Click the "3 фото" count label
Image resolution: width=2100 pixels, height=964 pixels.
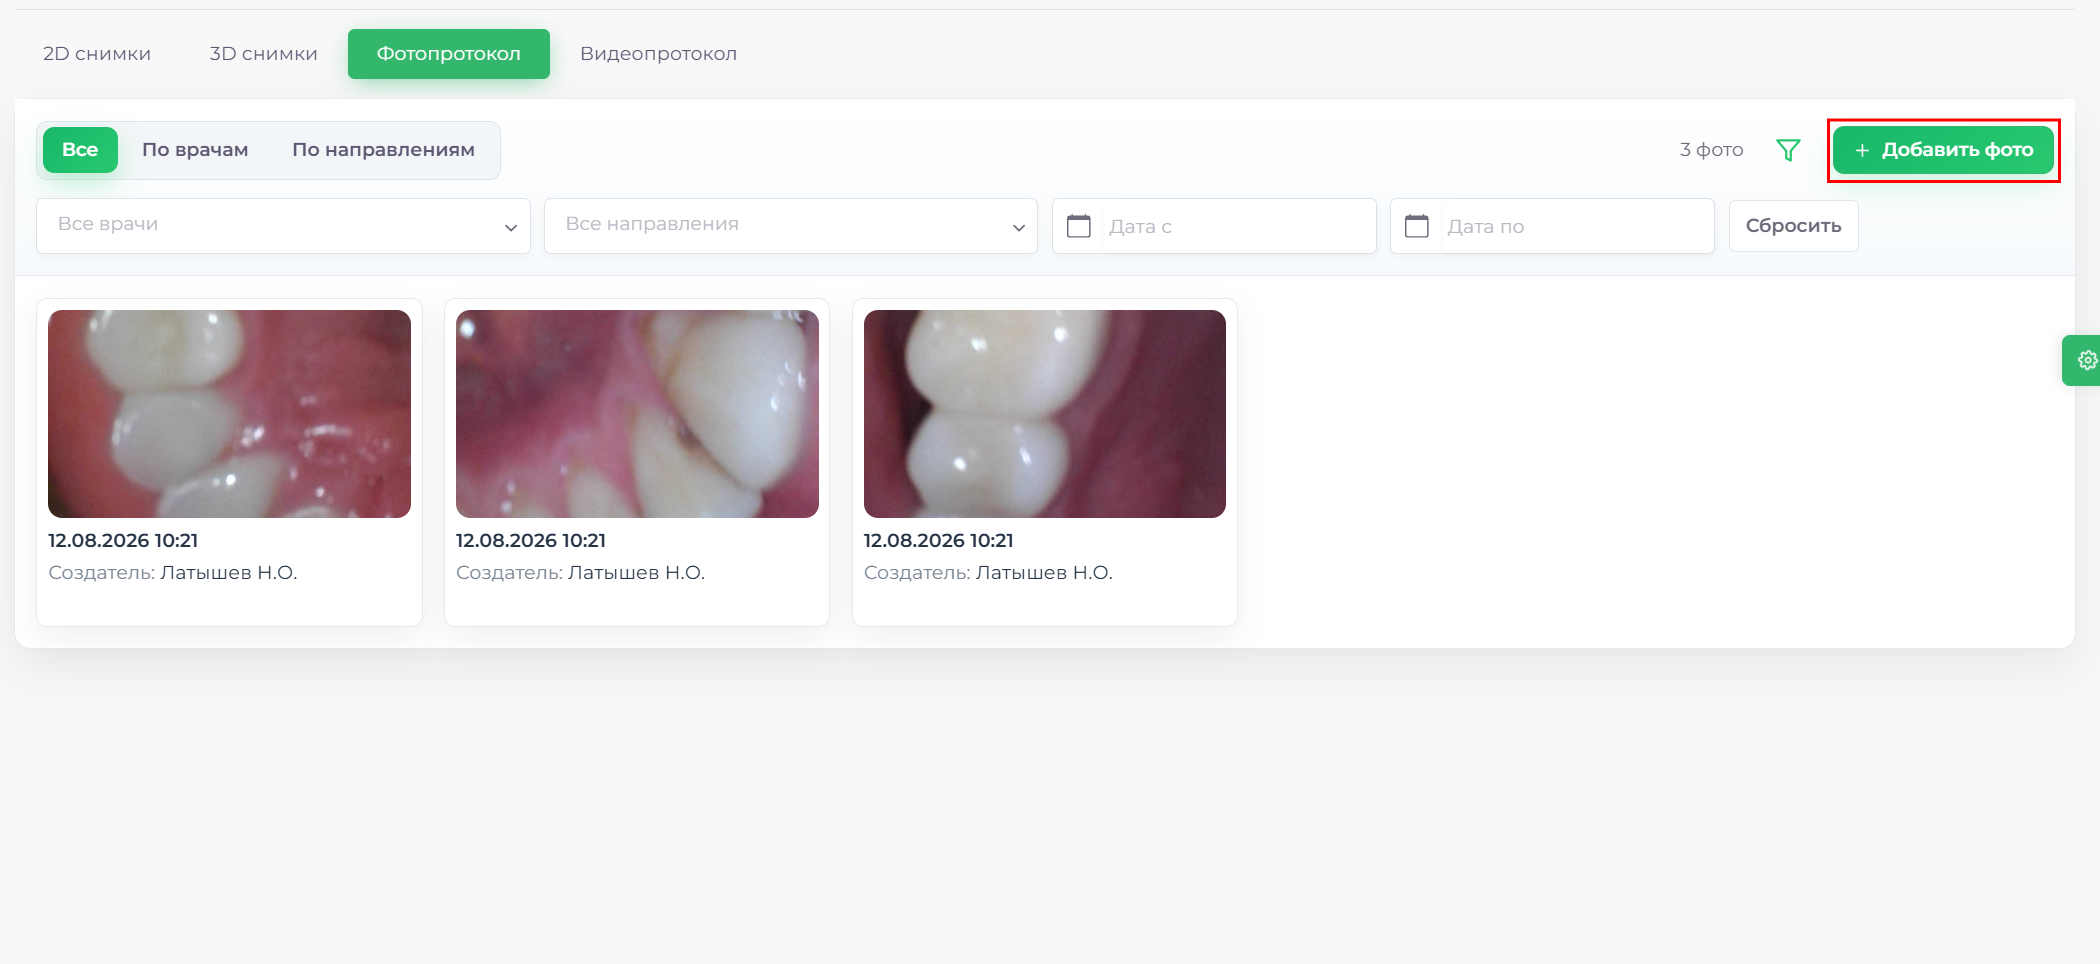pyautogui.click(x=1711, y=150)
